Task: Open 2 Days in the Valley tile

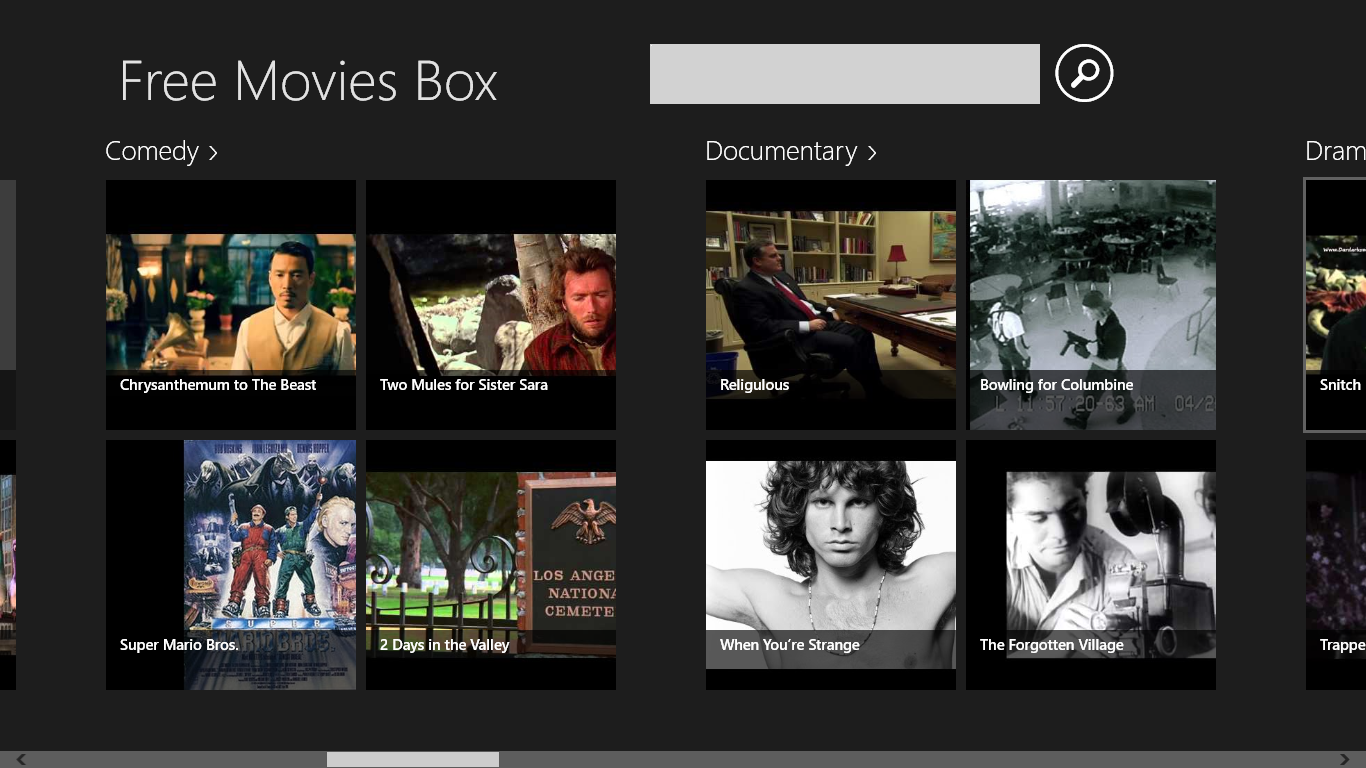Action: pyautogui.click(x=491, y=565)
